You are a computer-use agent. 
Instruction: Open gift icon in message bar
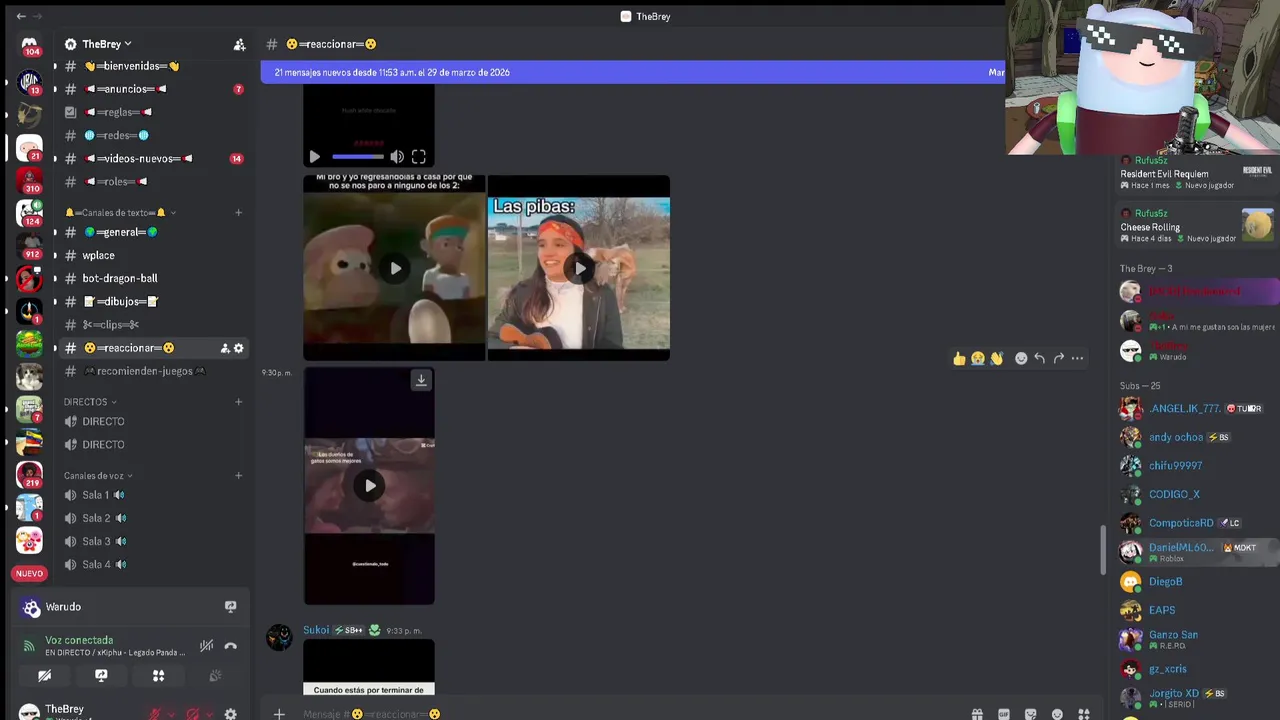[x=977, y=714]
